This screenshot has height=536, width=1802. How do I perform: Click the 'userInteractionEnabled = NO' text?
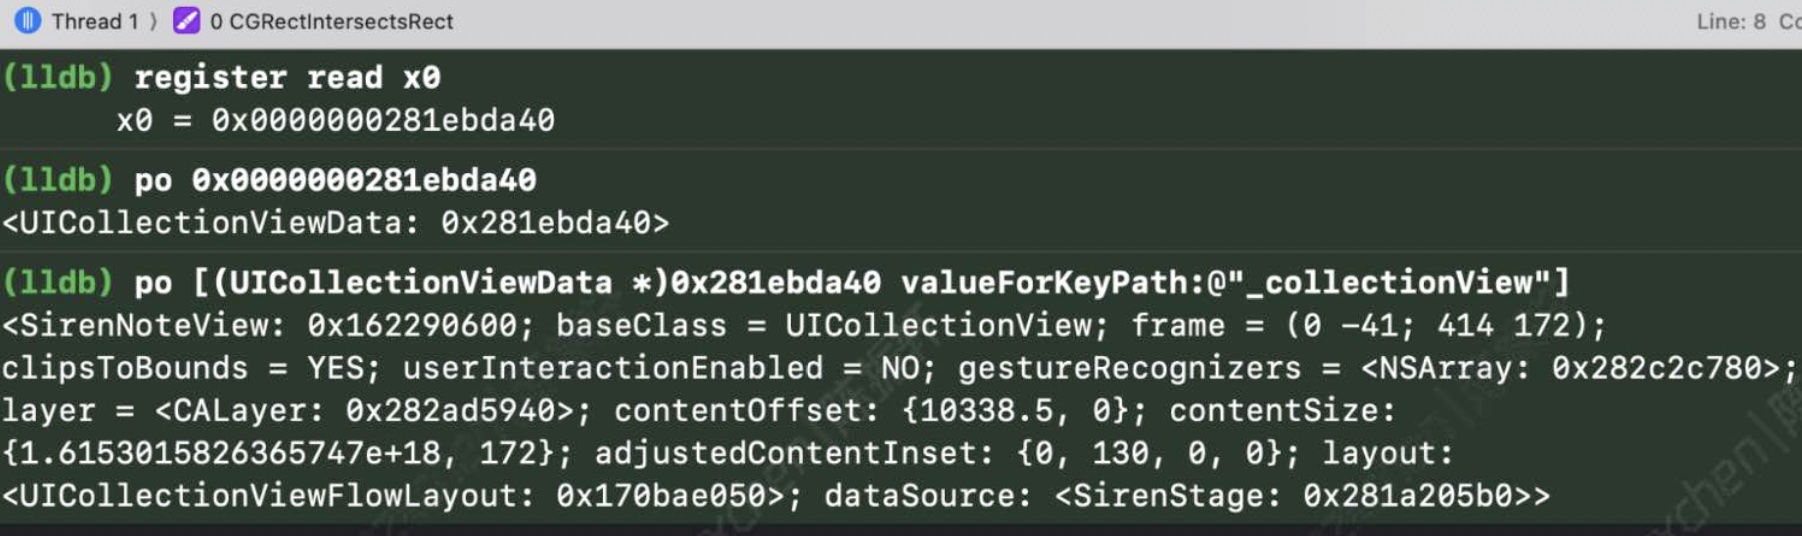click(x=667, y=368)
